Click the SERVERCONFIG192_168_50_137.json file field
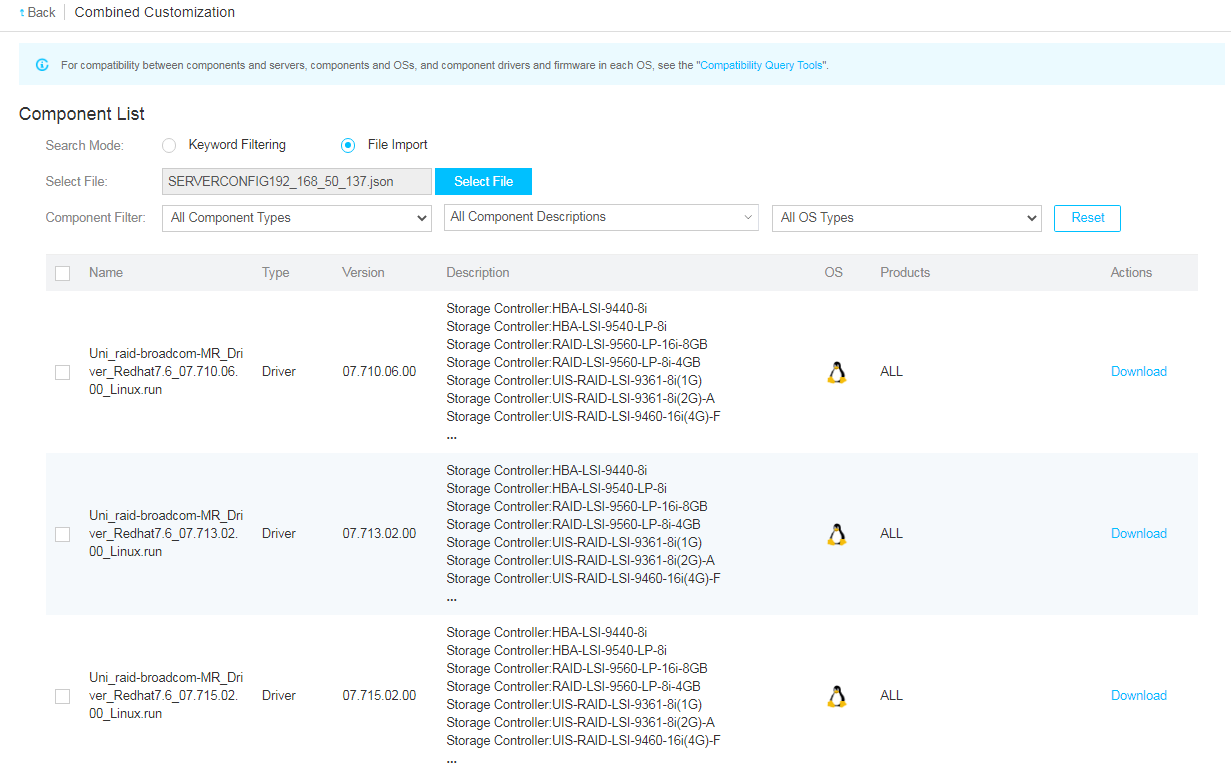 (x=297, y=181)
